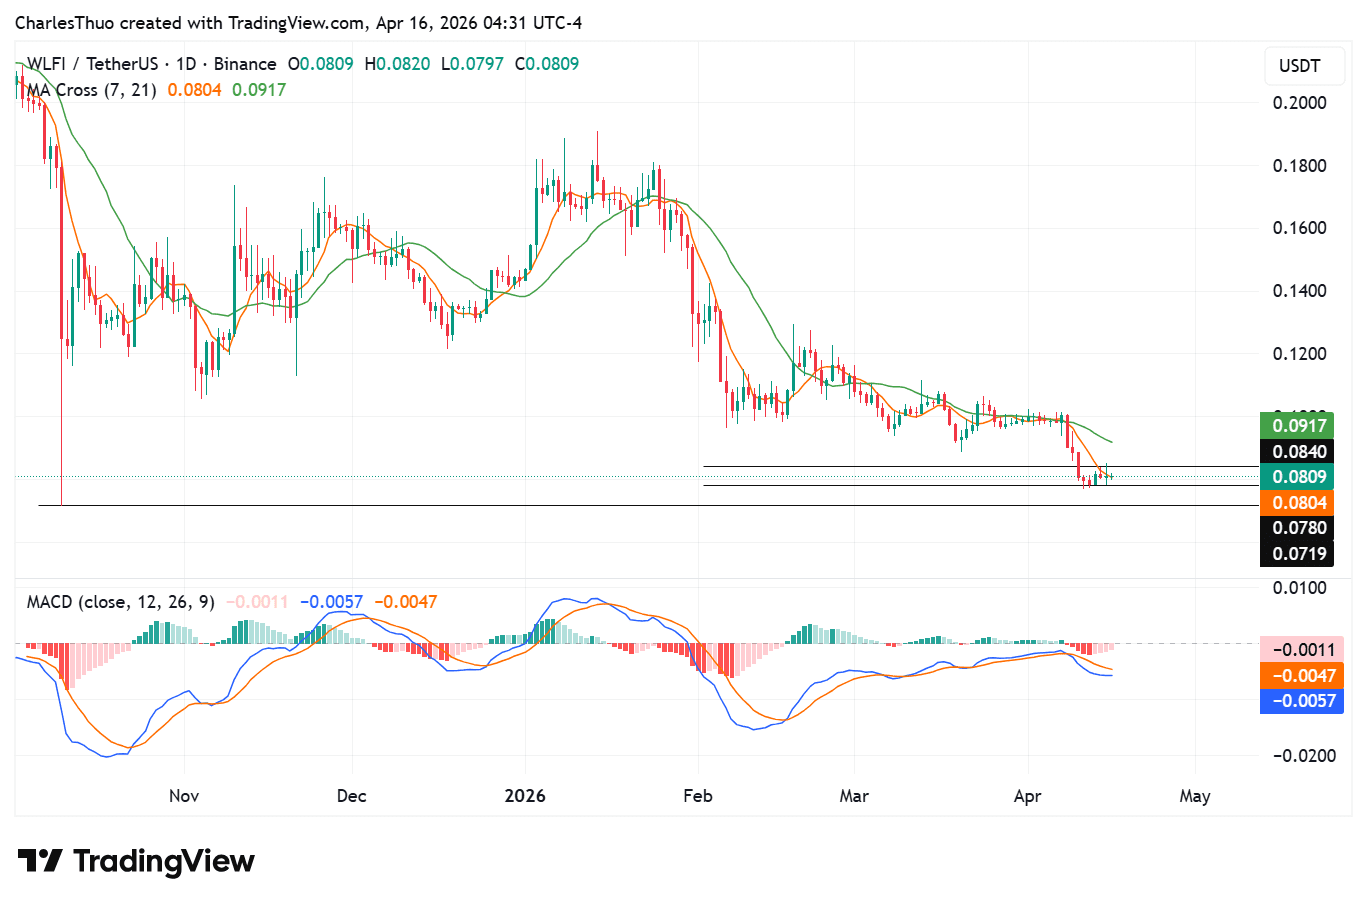
Task: Toggle visibility of the MA Cross indicator
Action: coord(90,89)
